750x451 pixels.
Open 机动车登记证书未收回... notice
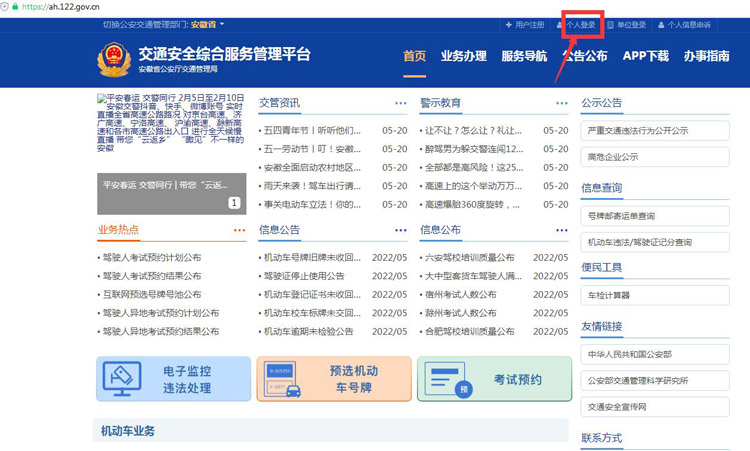pyautogui.click(x=312, y=295)
